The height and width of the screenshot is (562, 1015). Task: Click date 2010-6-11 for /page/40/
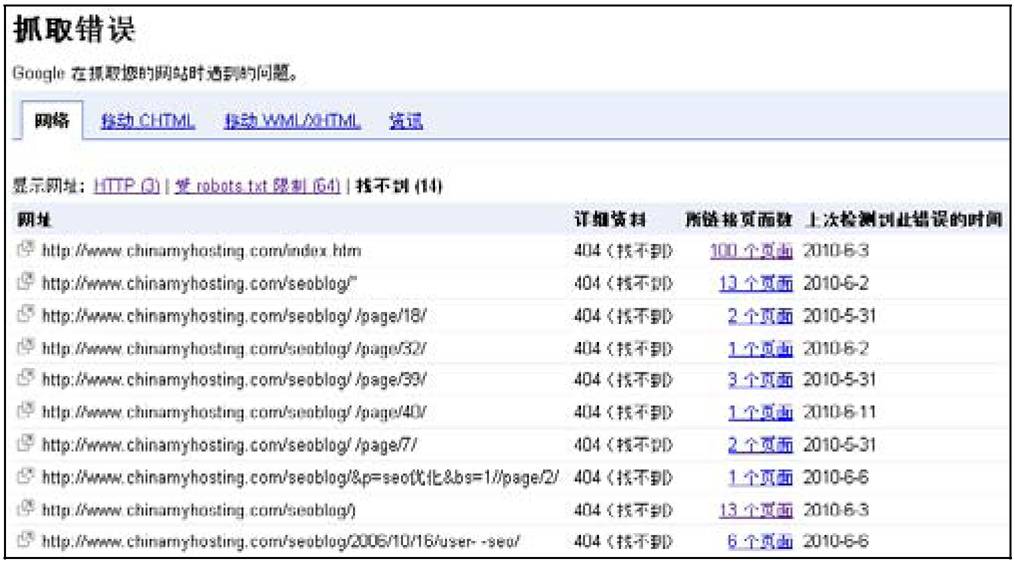coord(840,412)
